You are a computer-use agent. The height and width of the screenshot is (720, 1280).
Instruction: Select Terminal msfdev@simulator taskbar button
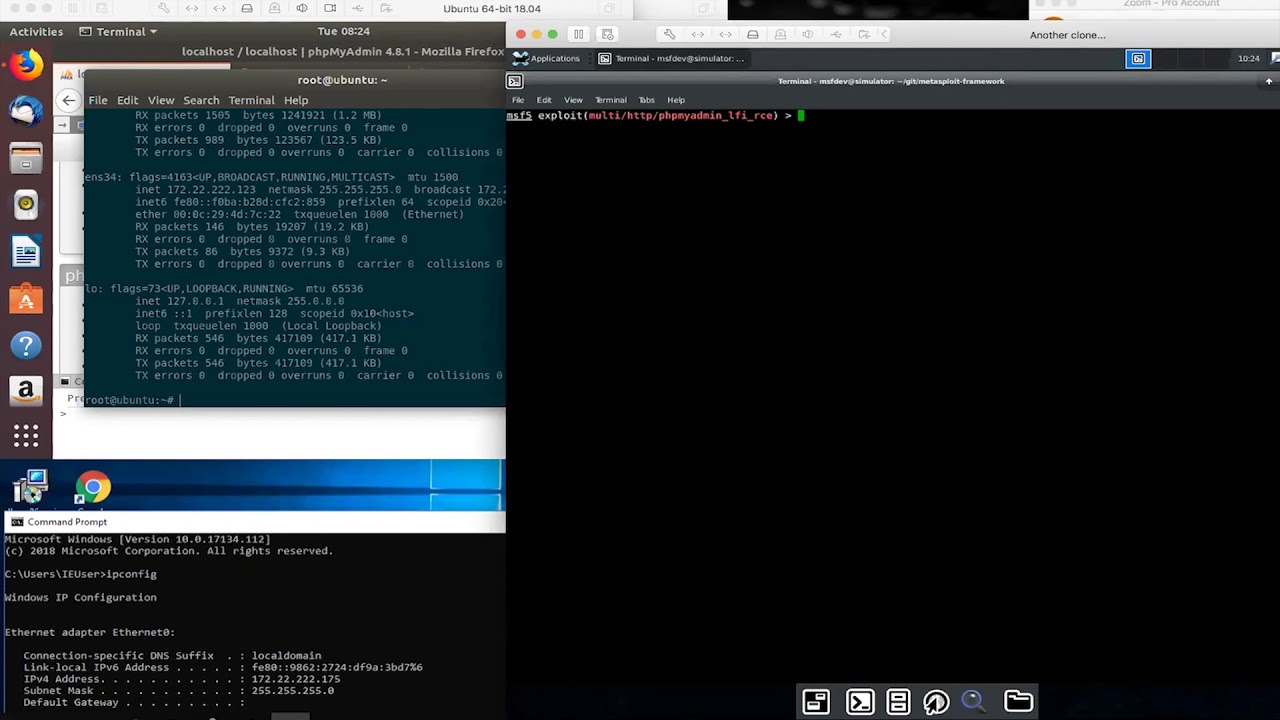672,58
